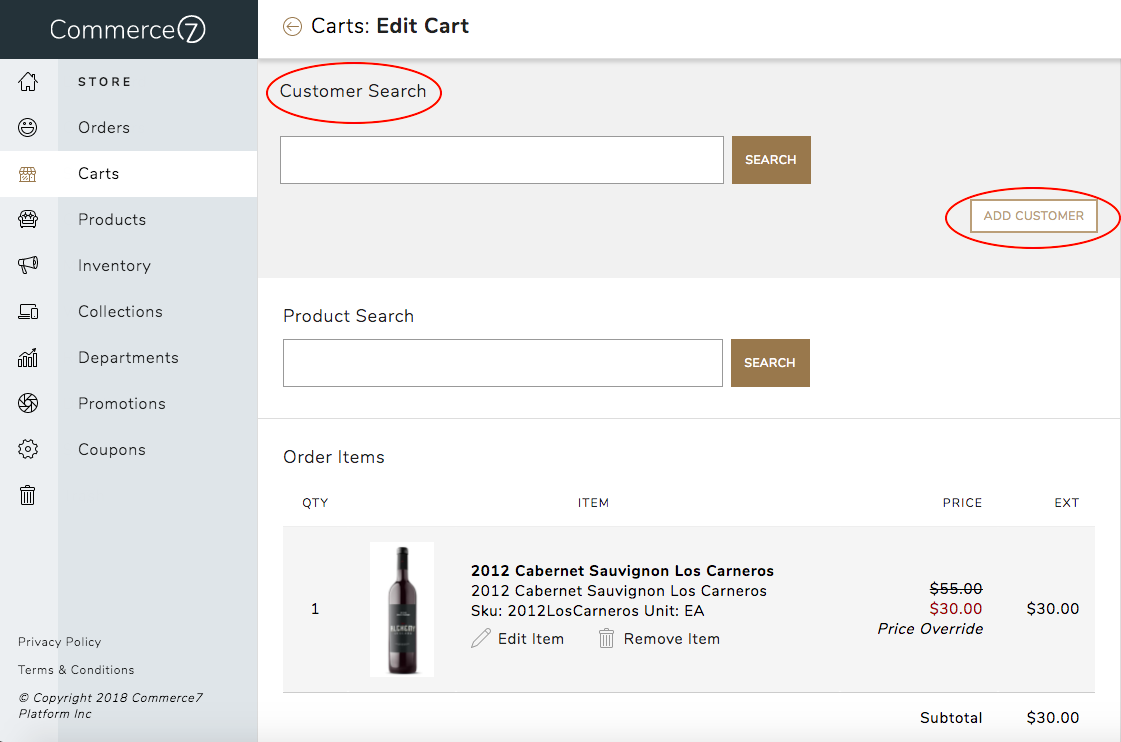Click Edit Item link for Cabernet
1121x742 pixels.
pyautogui.click(x=530, y=639)
